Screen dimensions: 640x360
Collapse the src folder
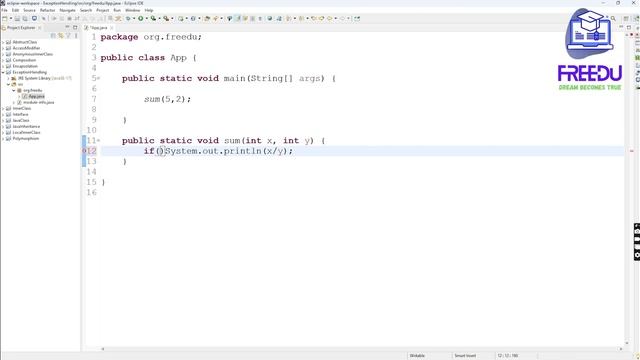(9, 84)
